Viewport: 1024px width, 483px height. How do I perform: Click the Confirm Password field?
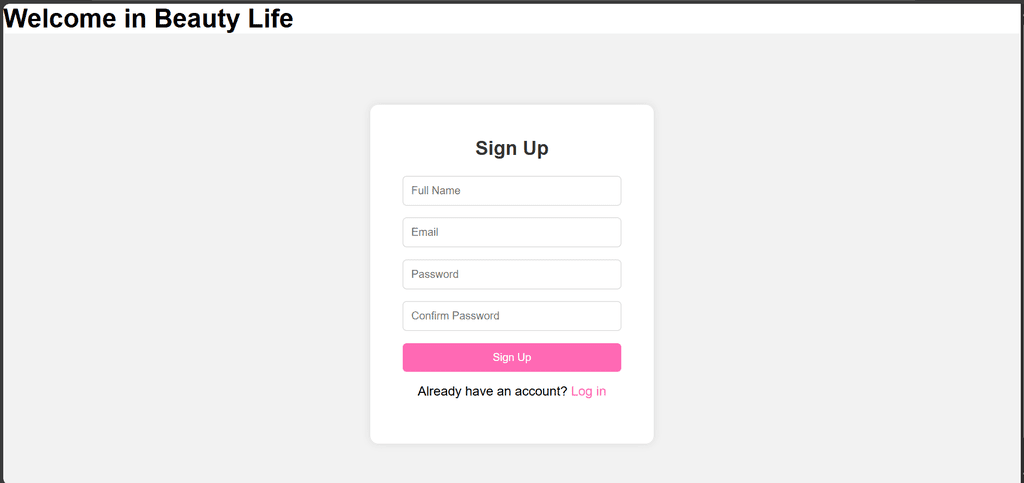coord(511,316)
